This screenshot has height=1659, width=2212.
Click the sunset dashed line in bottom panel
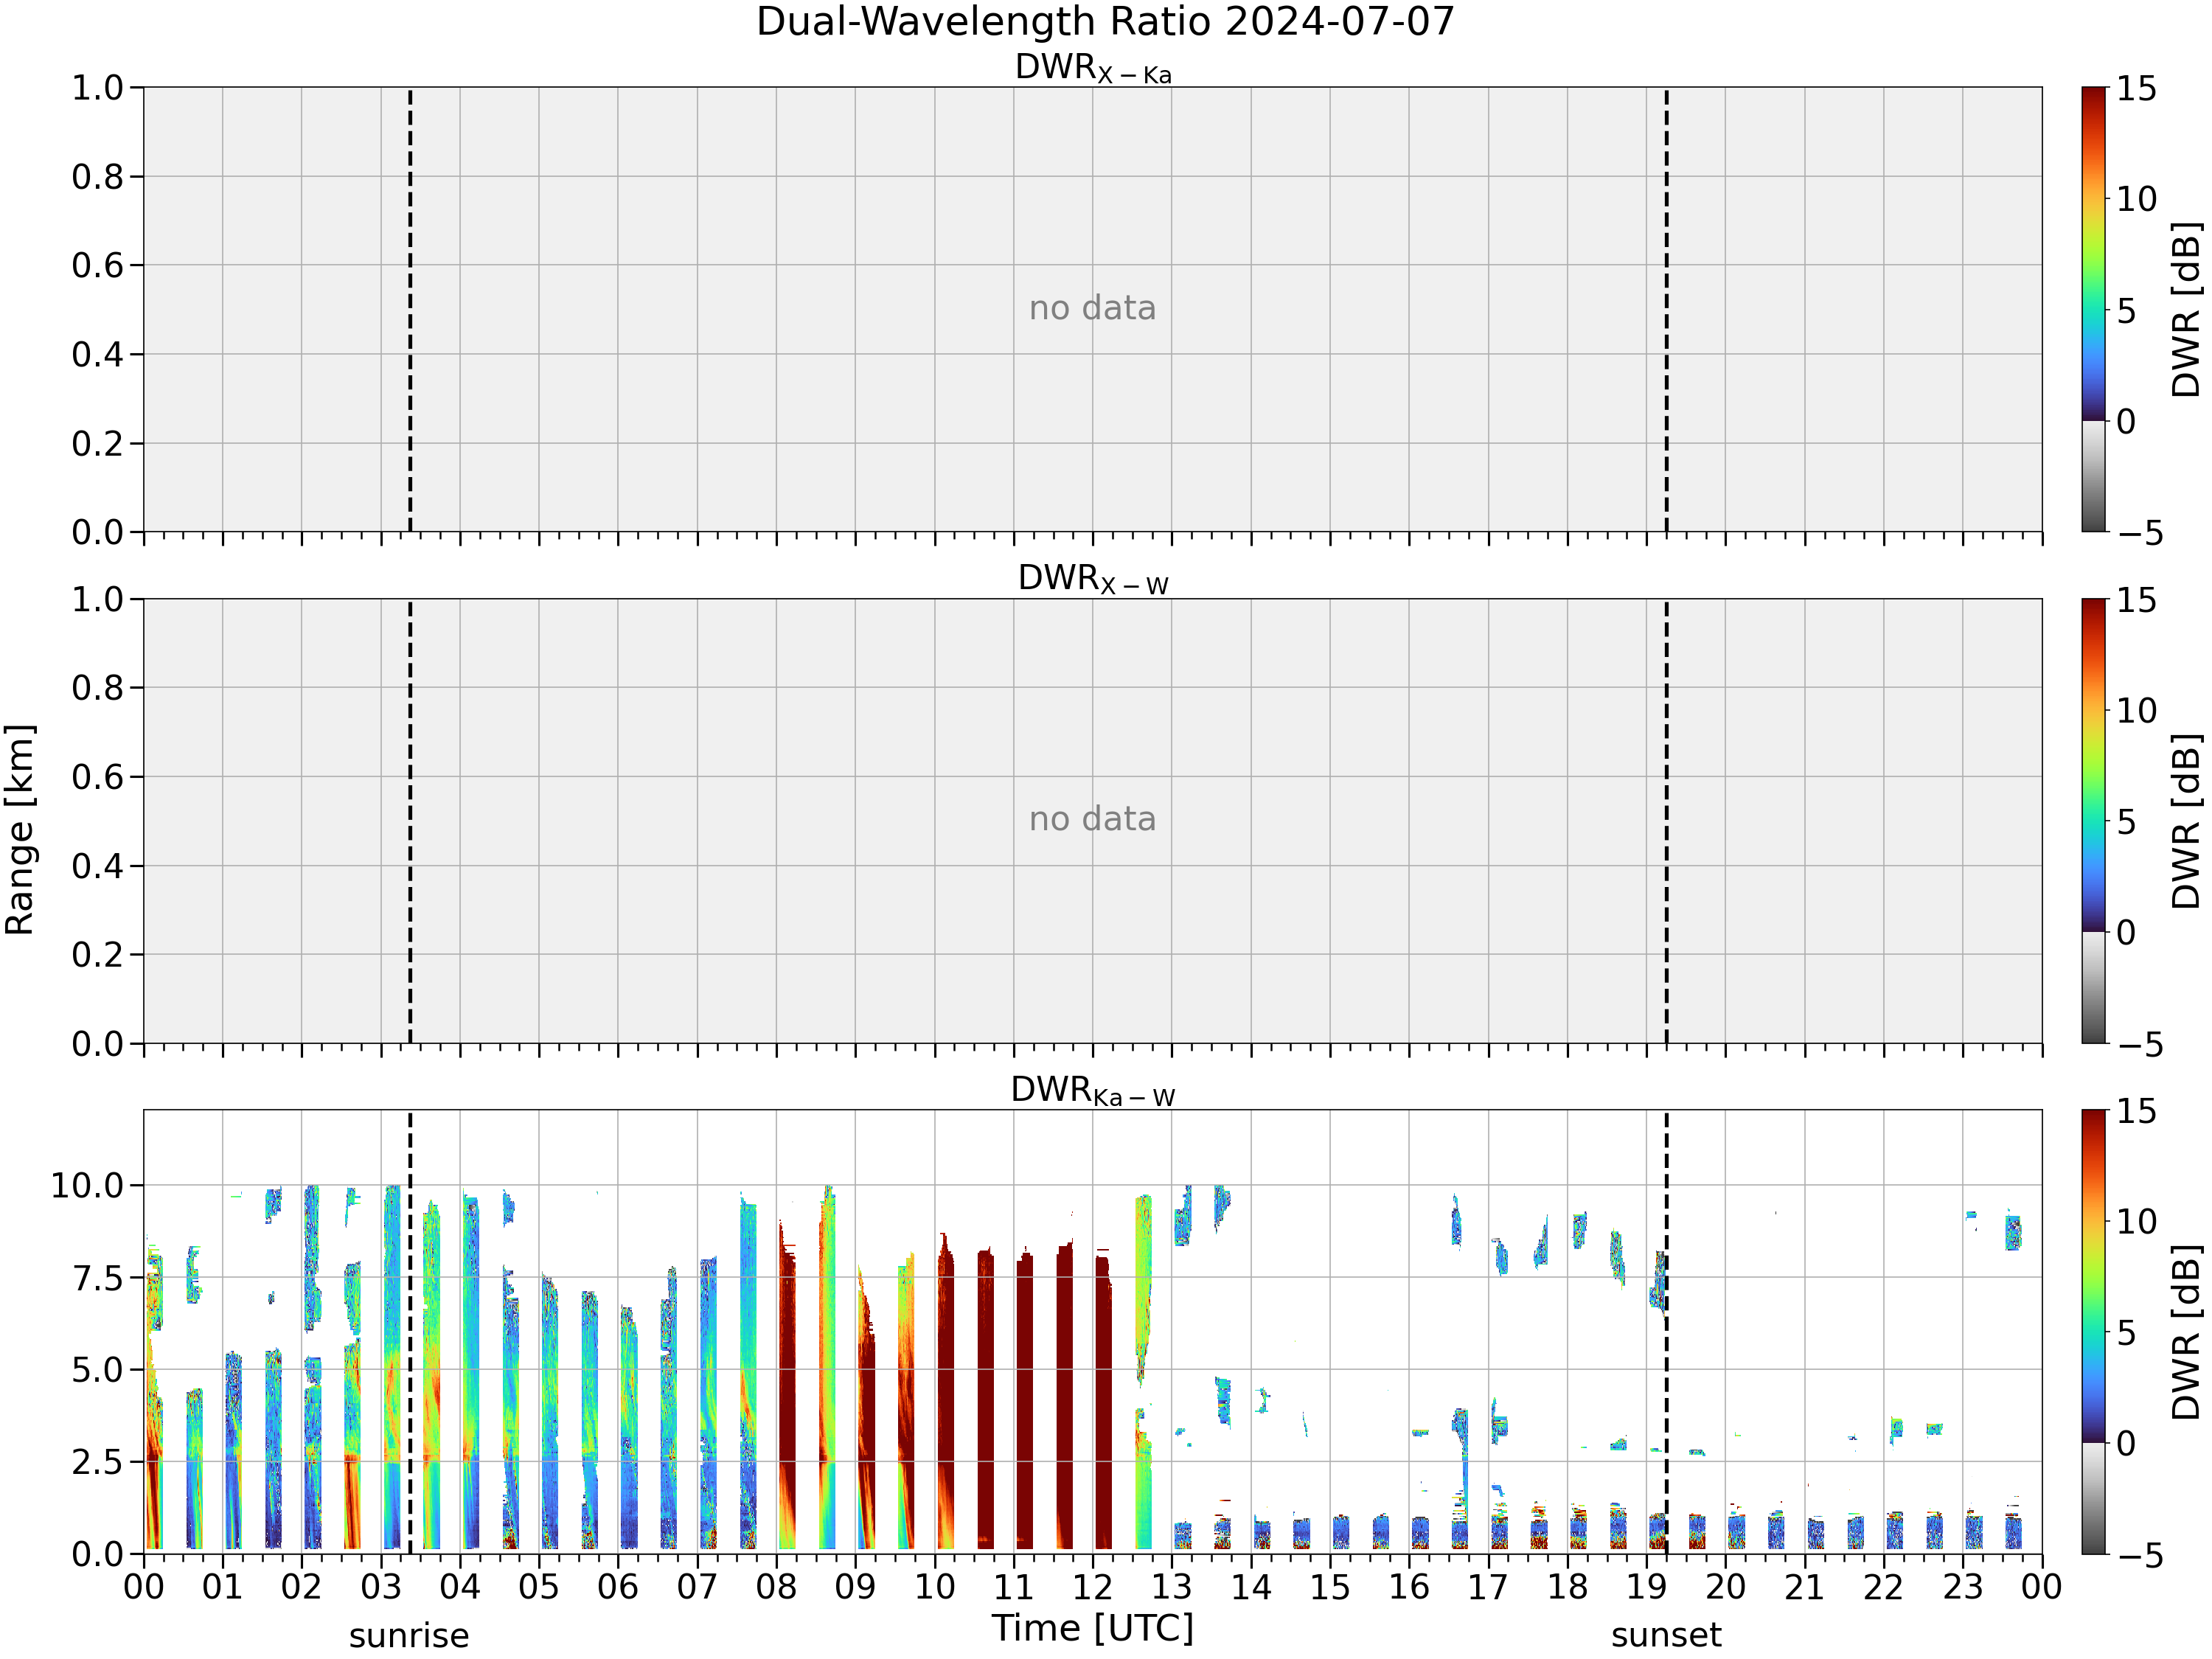click(1666, 1332)
